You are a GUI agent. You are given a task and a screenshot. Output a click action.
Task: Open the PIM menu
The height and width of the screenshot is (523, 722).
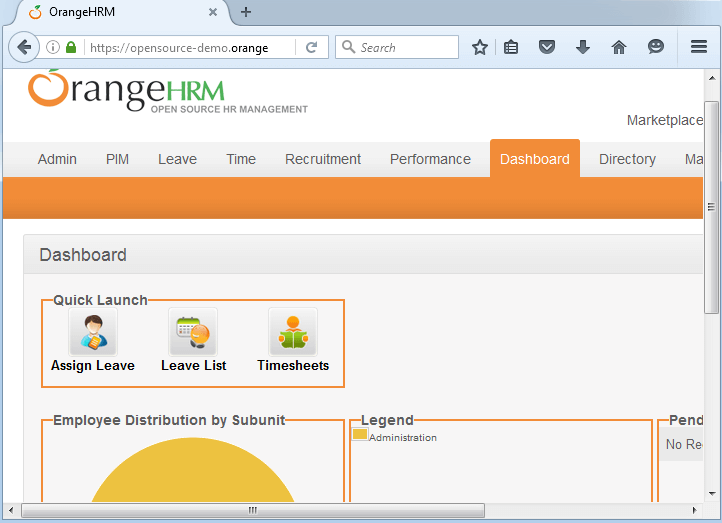117,159
